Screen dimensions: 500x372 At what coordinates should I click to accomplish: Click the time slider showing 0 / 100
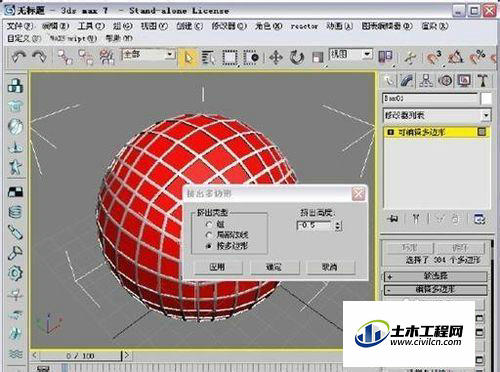(x=80, y=356)
